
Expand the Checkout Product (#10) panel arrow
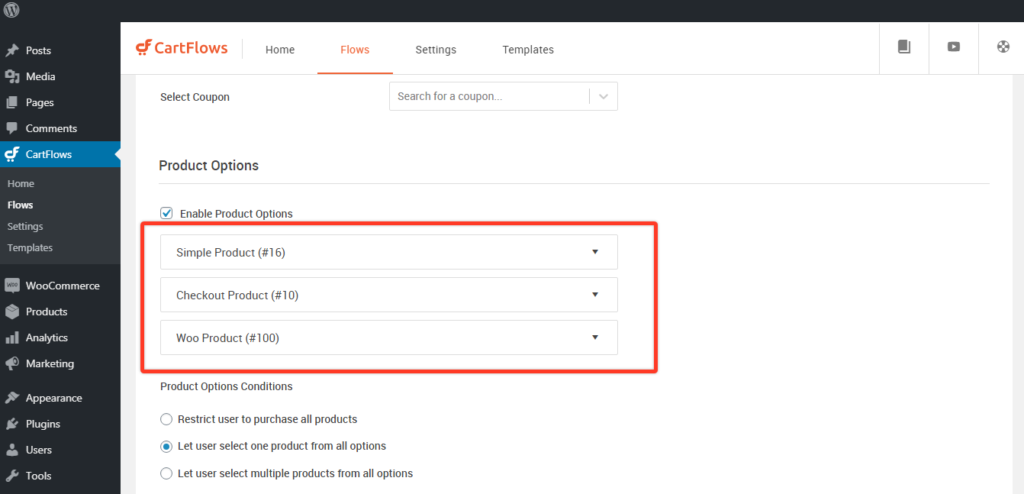[x=595, y=295]
